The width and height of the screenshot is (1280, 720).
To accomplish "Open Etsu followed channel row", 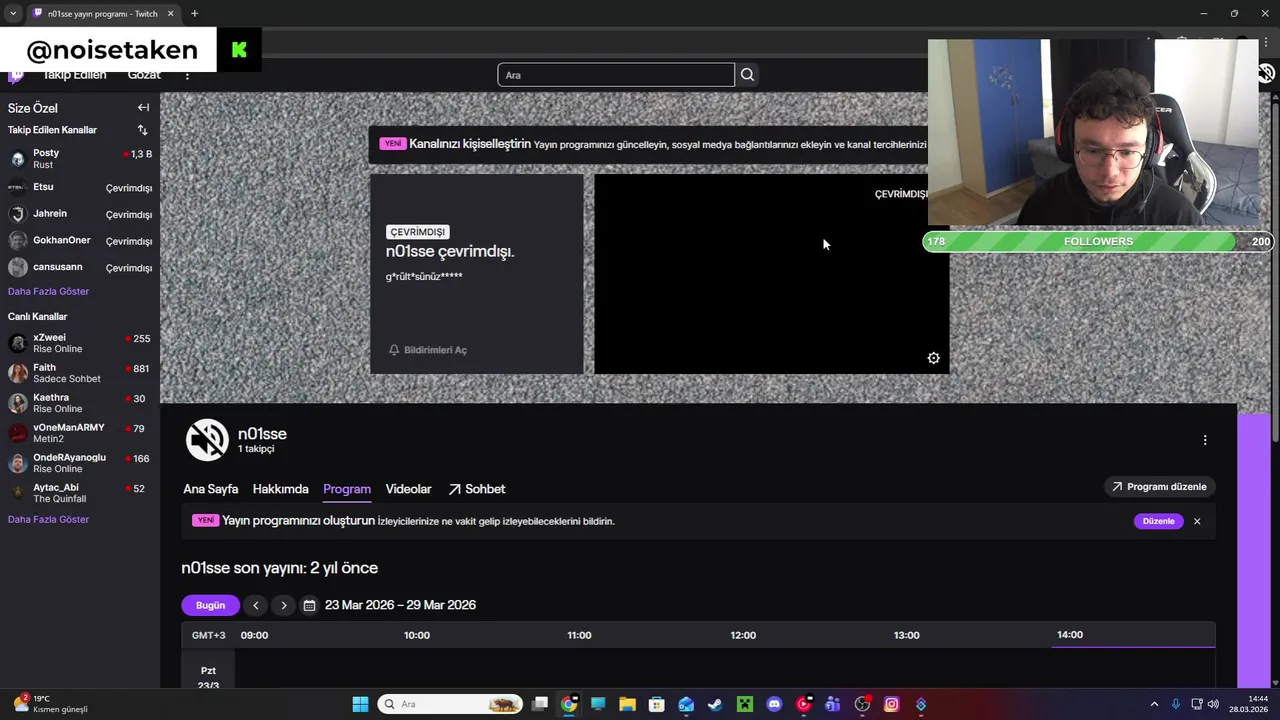I will [x=80, y=188].
